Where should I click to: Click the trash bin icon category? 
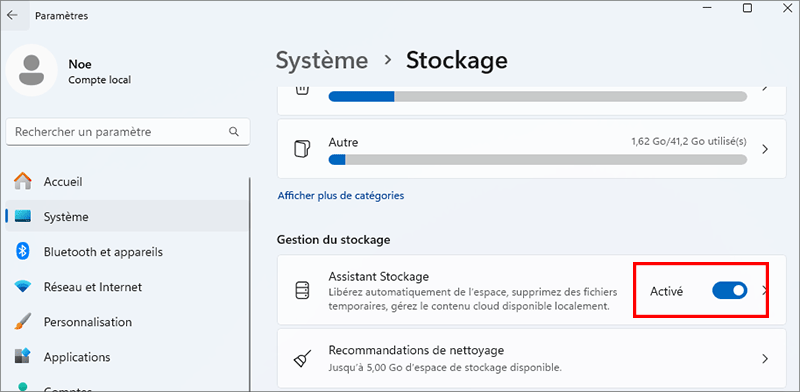click(302, 90)
